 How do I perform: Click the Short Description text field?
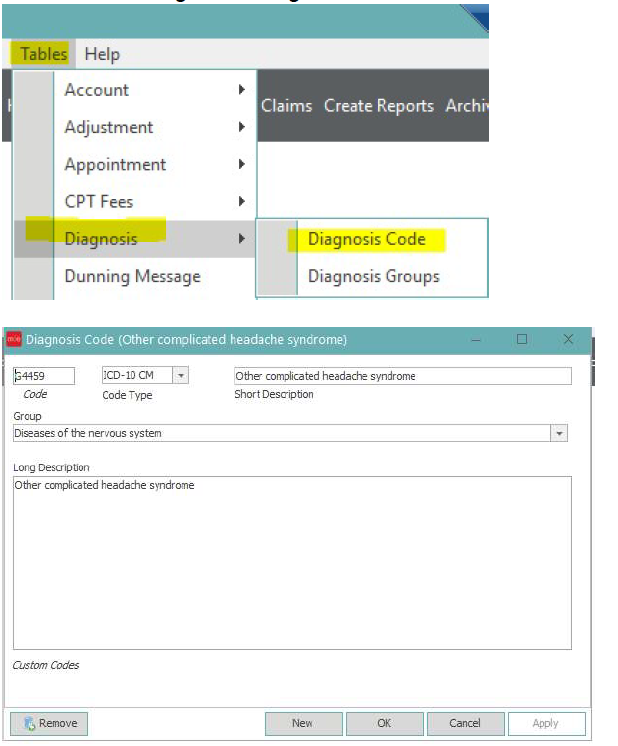(x=402, y=376)
